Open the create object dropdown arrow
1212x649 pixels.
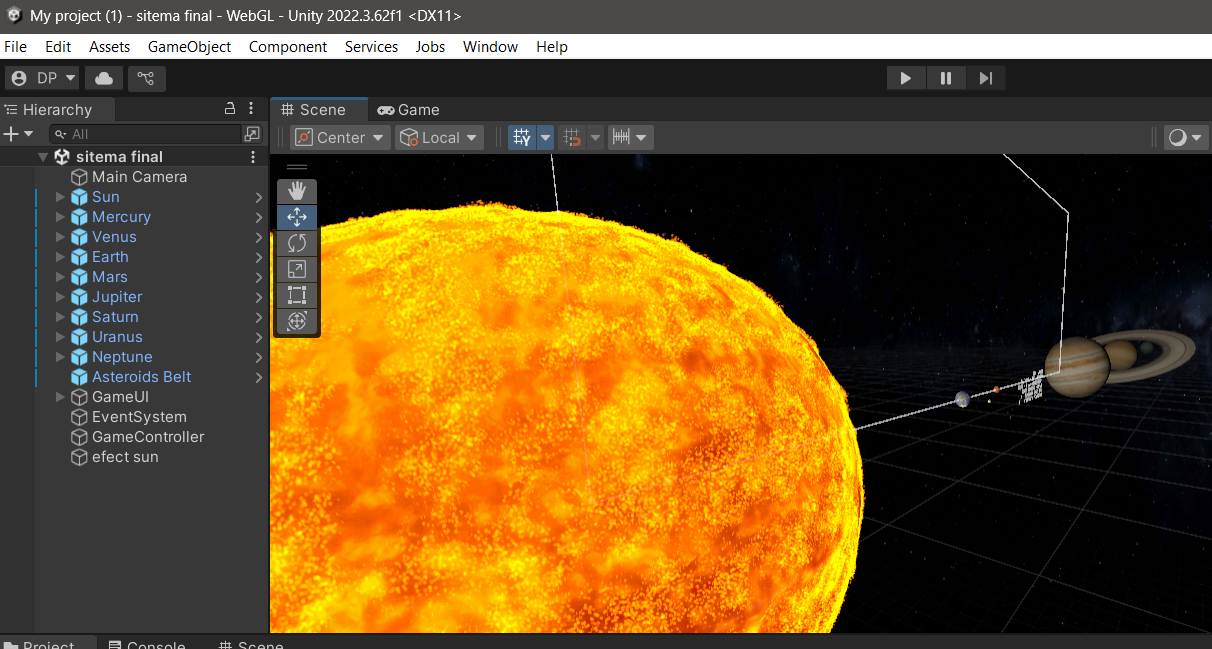tap(29, 134)
